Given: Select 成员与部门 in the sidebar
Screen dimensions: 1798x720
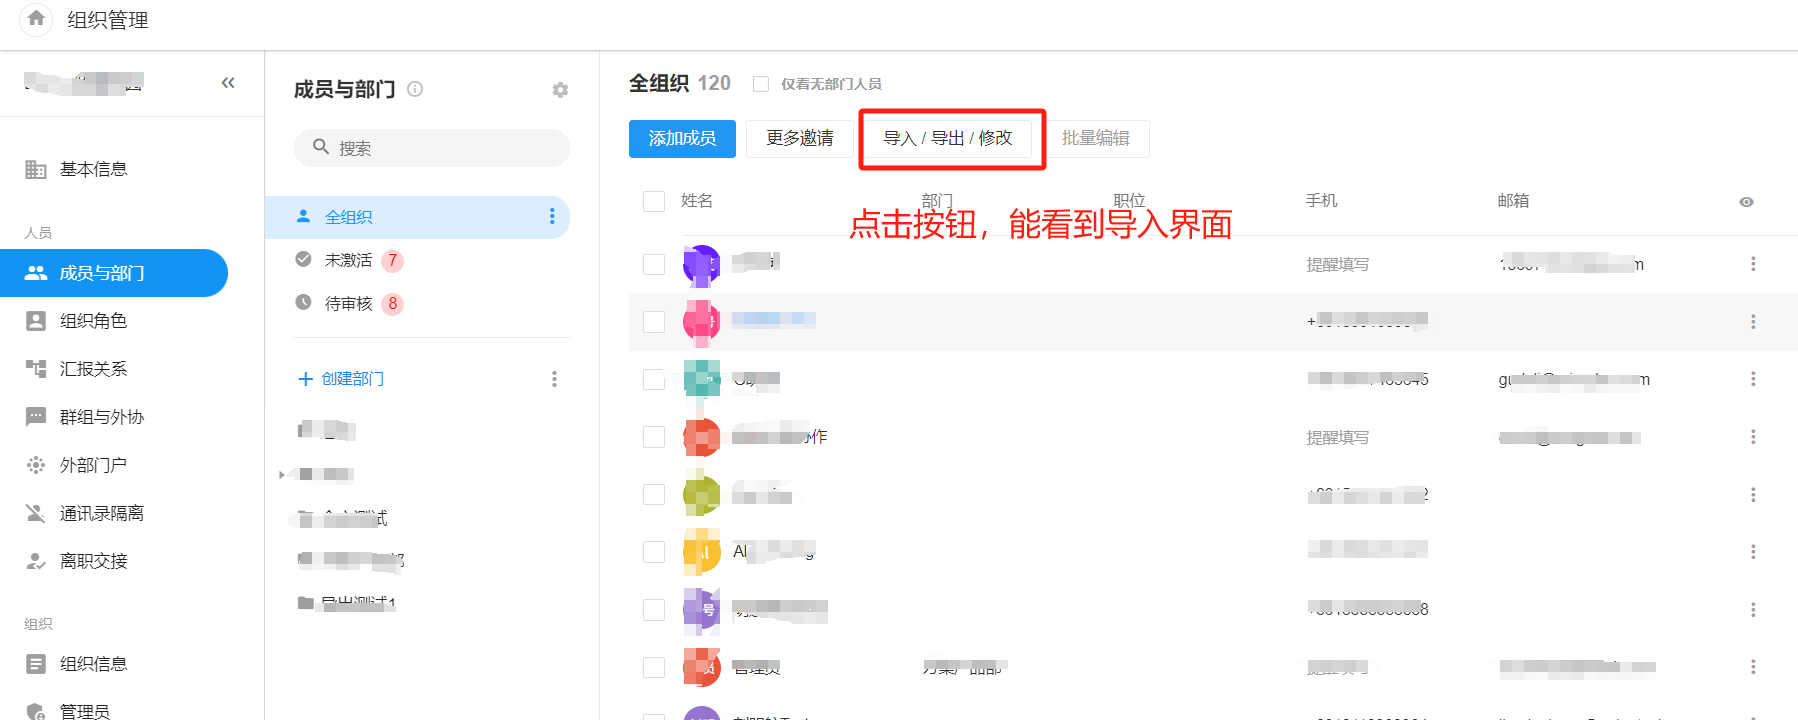Looking at the screenshot, I should (x=114, y=273).
